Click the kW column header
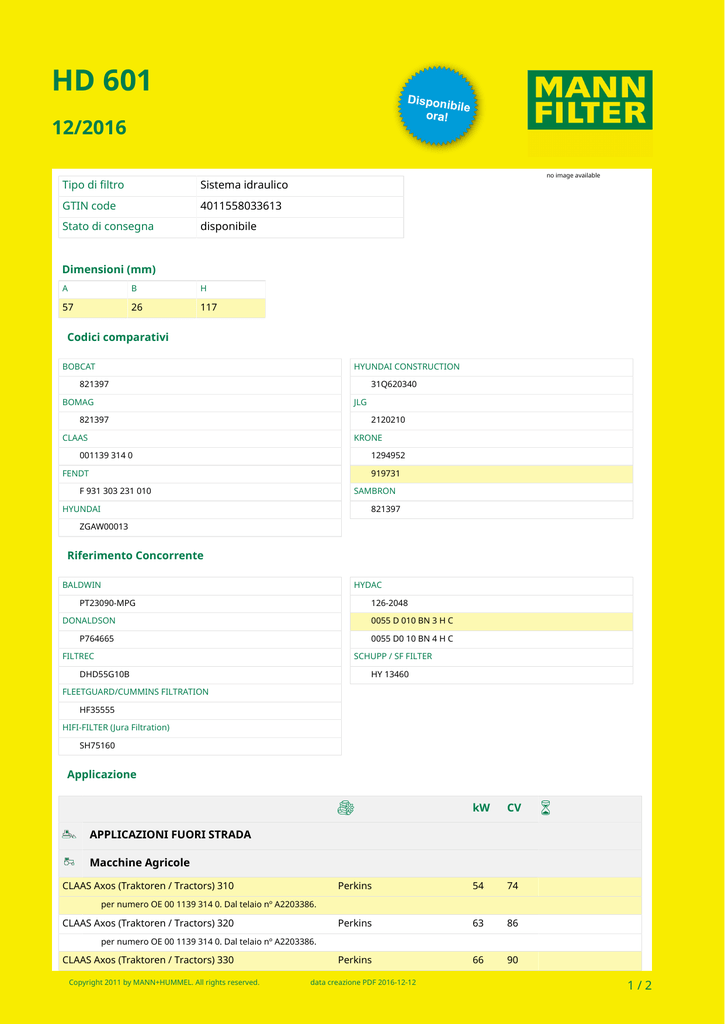The image size is (725, 1024). 481,808
